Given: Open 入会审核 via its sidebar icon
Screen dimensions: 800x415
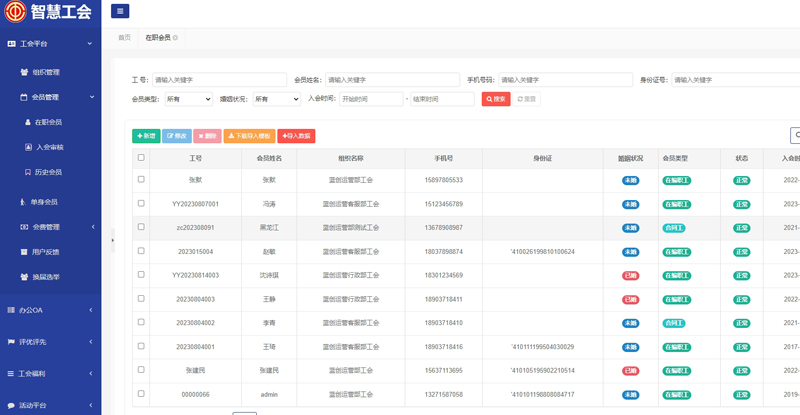Looking at the screenshot, I should [29, 147].
